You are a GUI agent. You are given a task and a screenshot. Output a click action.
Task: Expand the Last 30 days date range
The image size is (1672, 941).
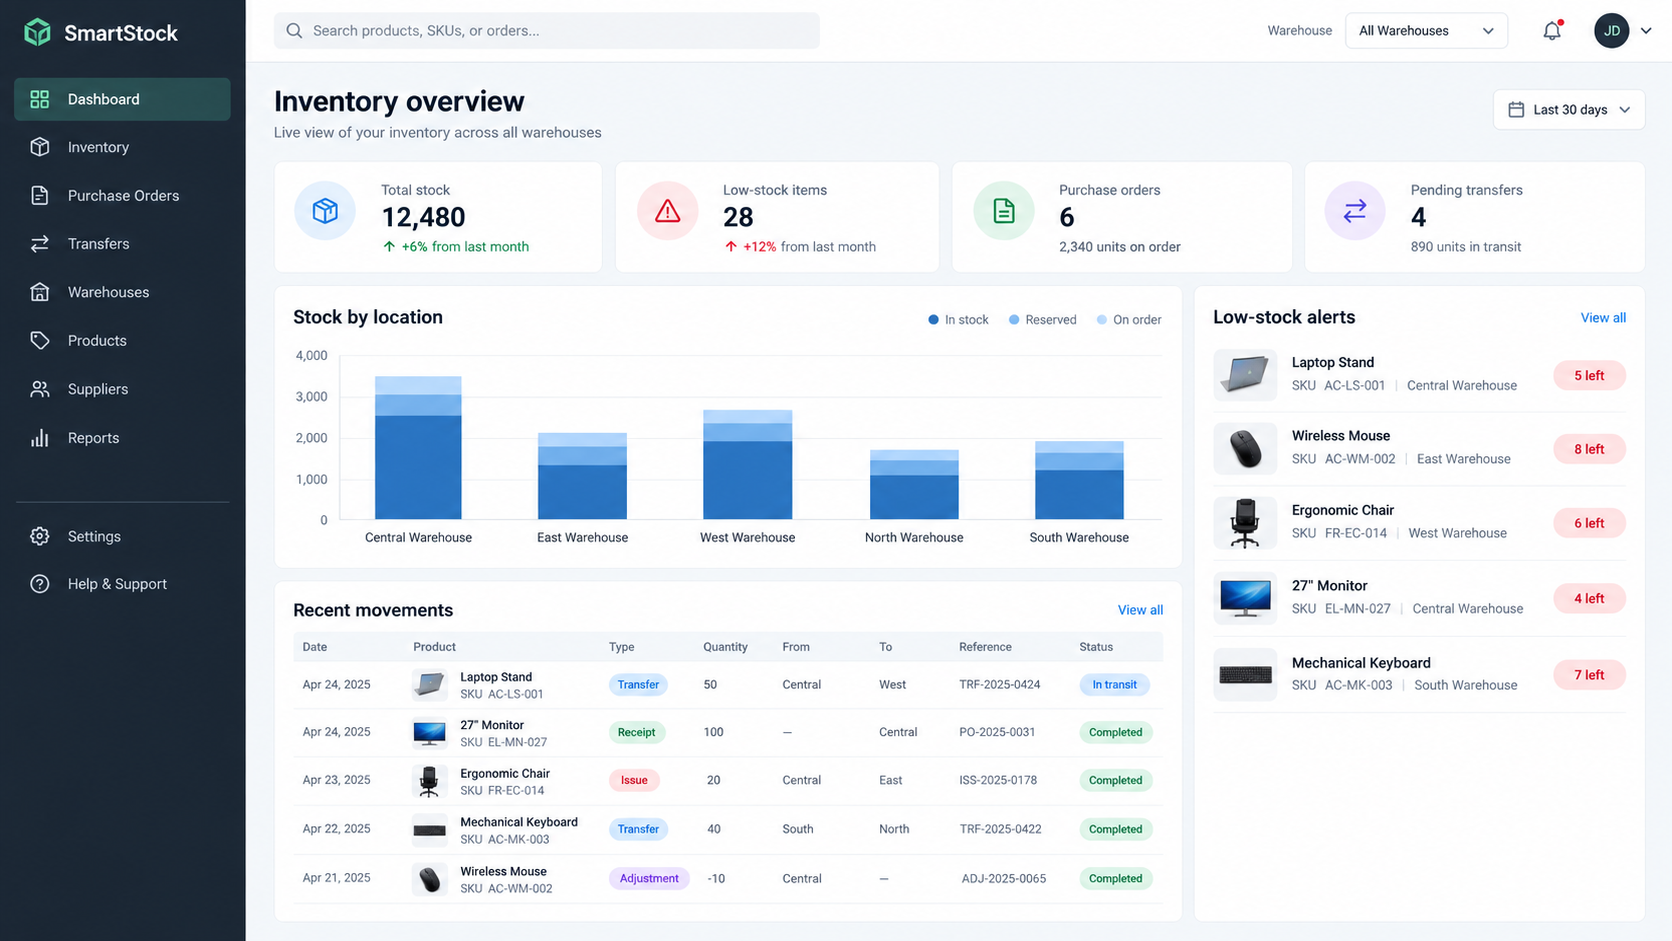1569,110
